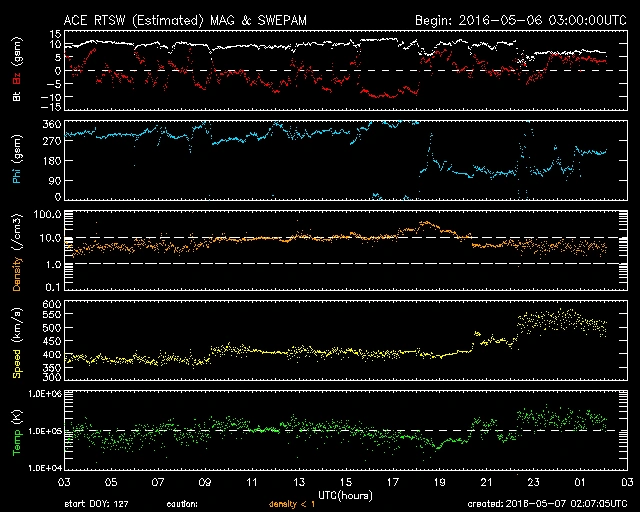Click the 13 hour tick on time axis
Image resolution: width=640 pixels, height=512 pixels.
coord(299,482)
